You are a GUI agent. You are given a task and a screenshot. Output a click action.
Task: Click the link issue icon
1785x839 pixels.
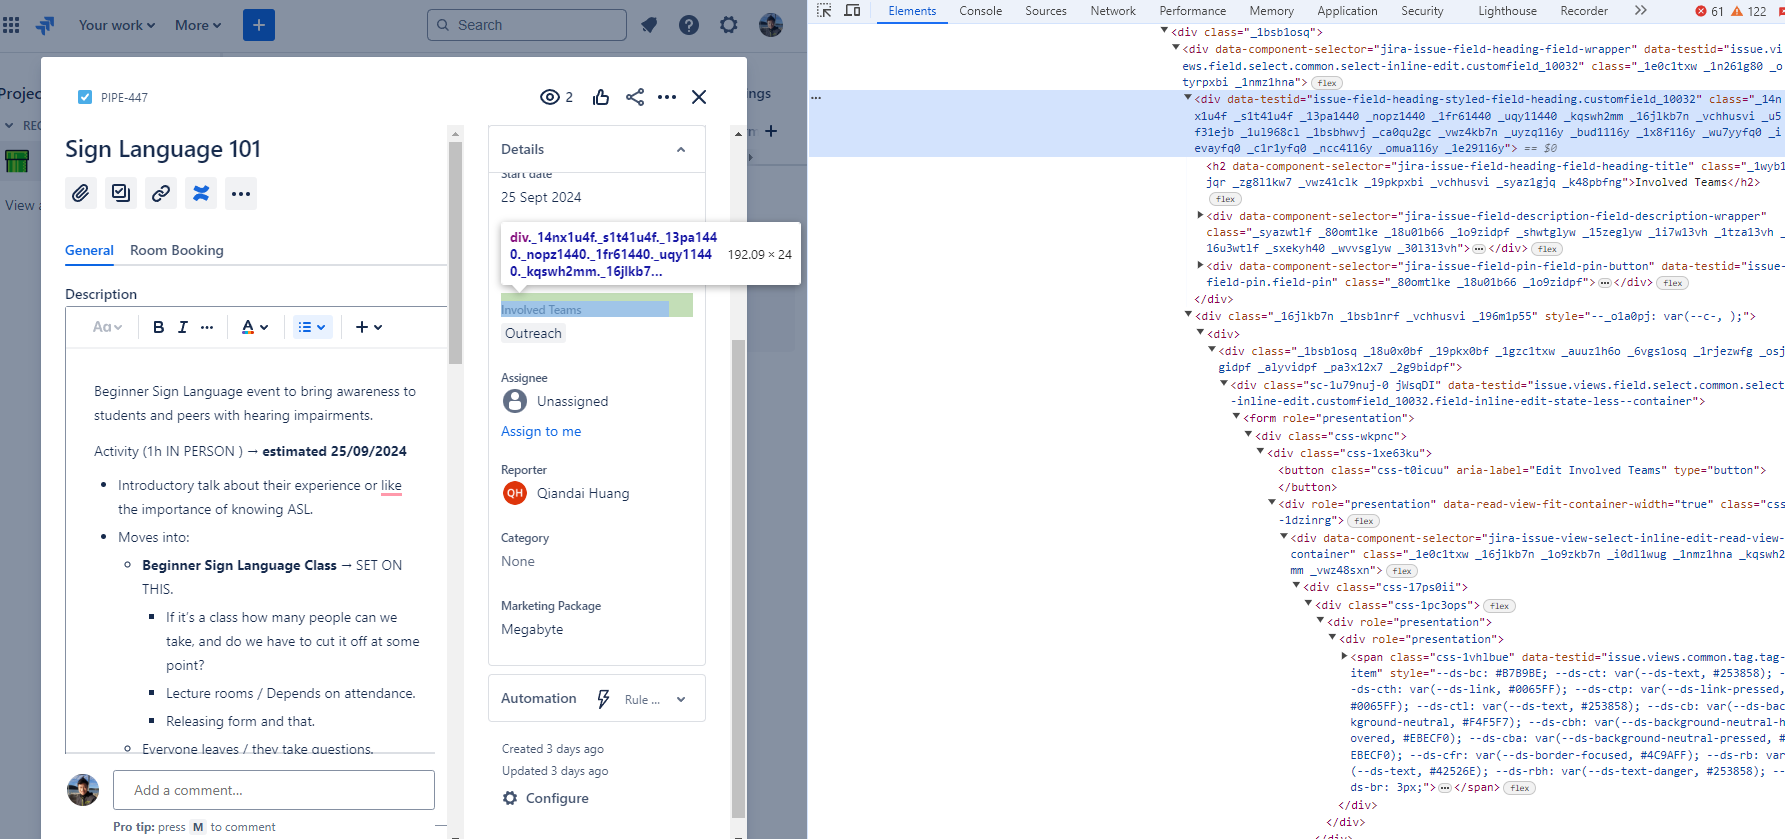pos(161,193)
